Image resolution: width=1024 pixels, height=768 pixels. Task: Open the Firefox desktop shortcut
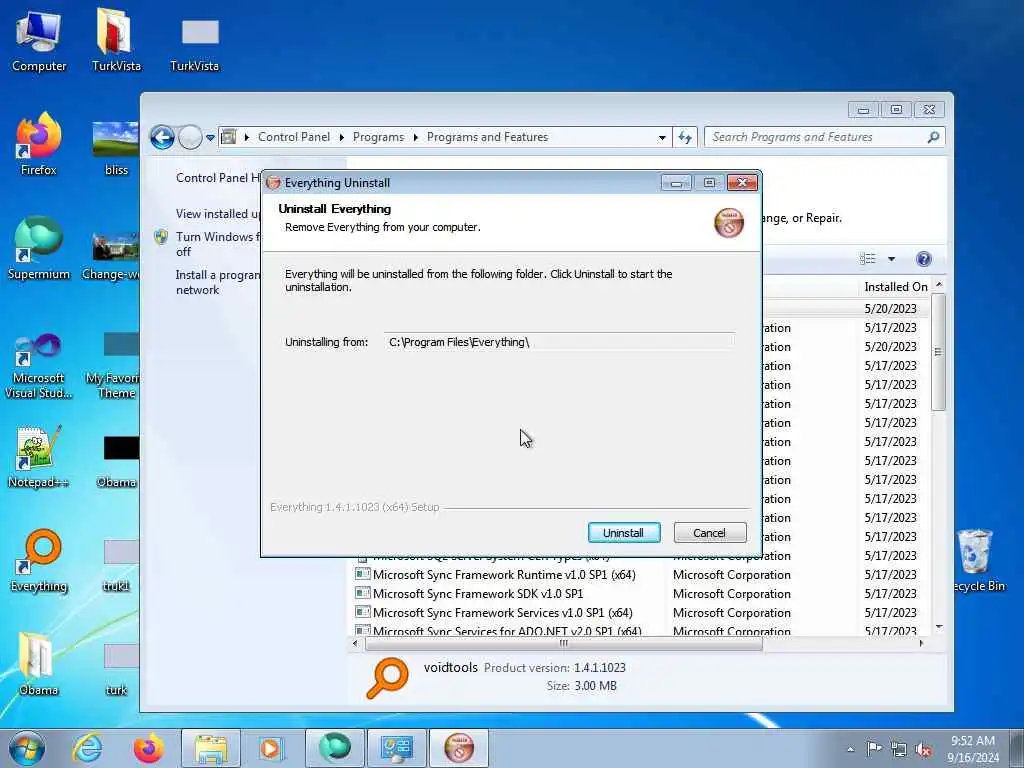[39, 144]
